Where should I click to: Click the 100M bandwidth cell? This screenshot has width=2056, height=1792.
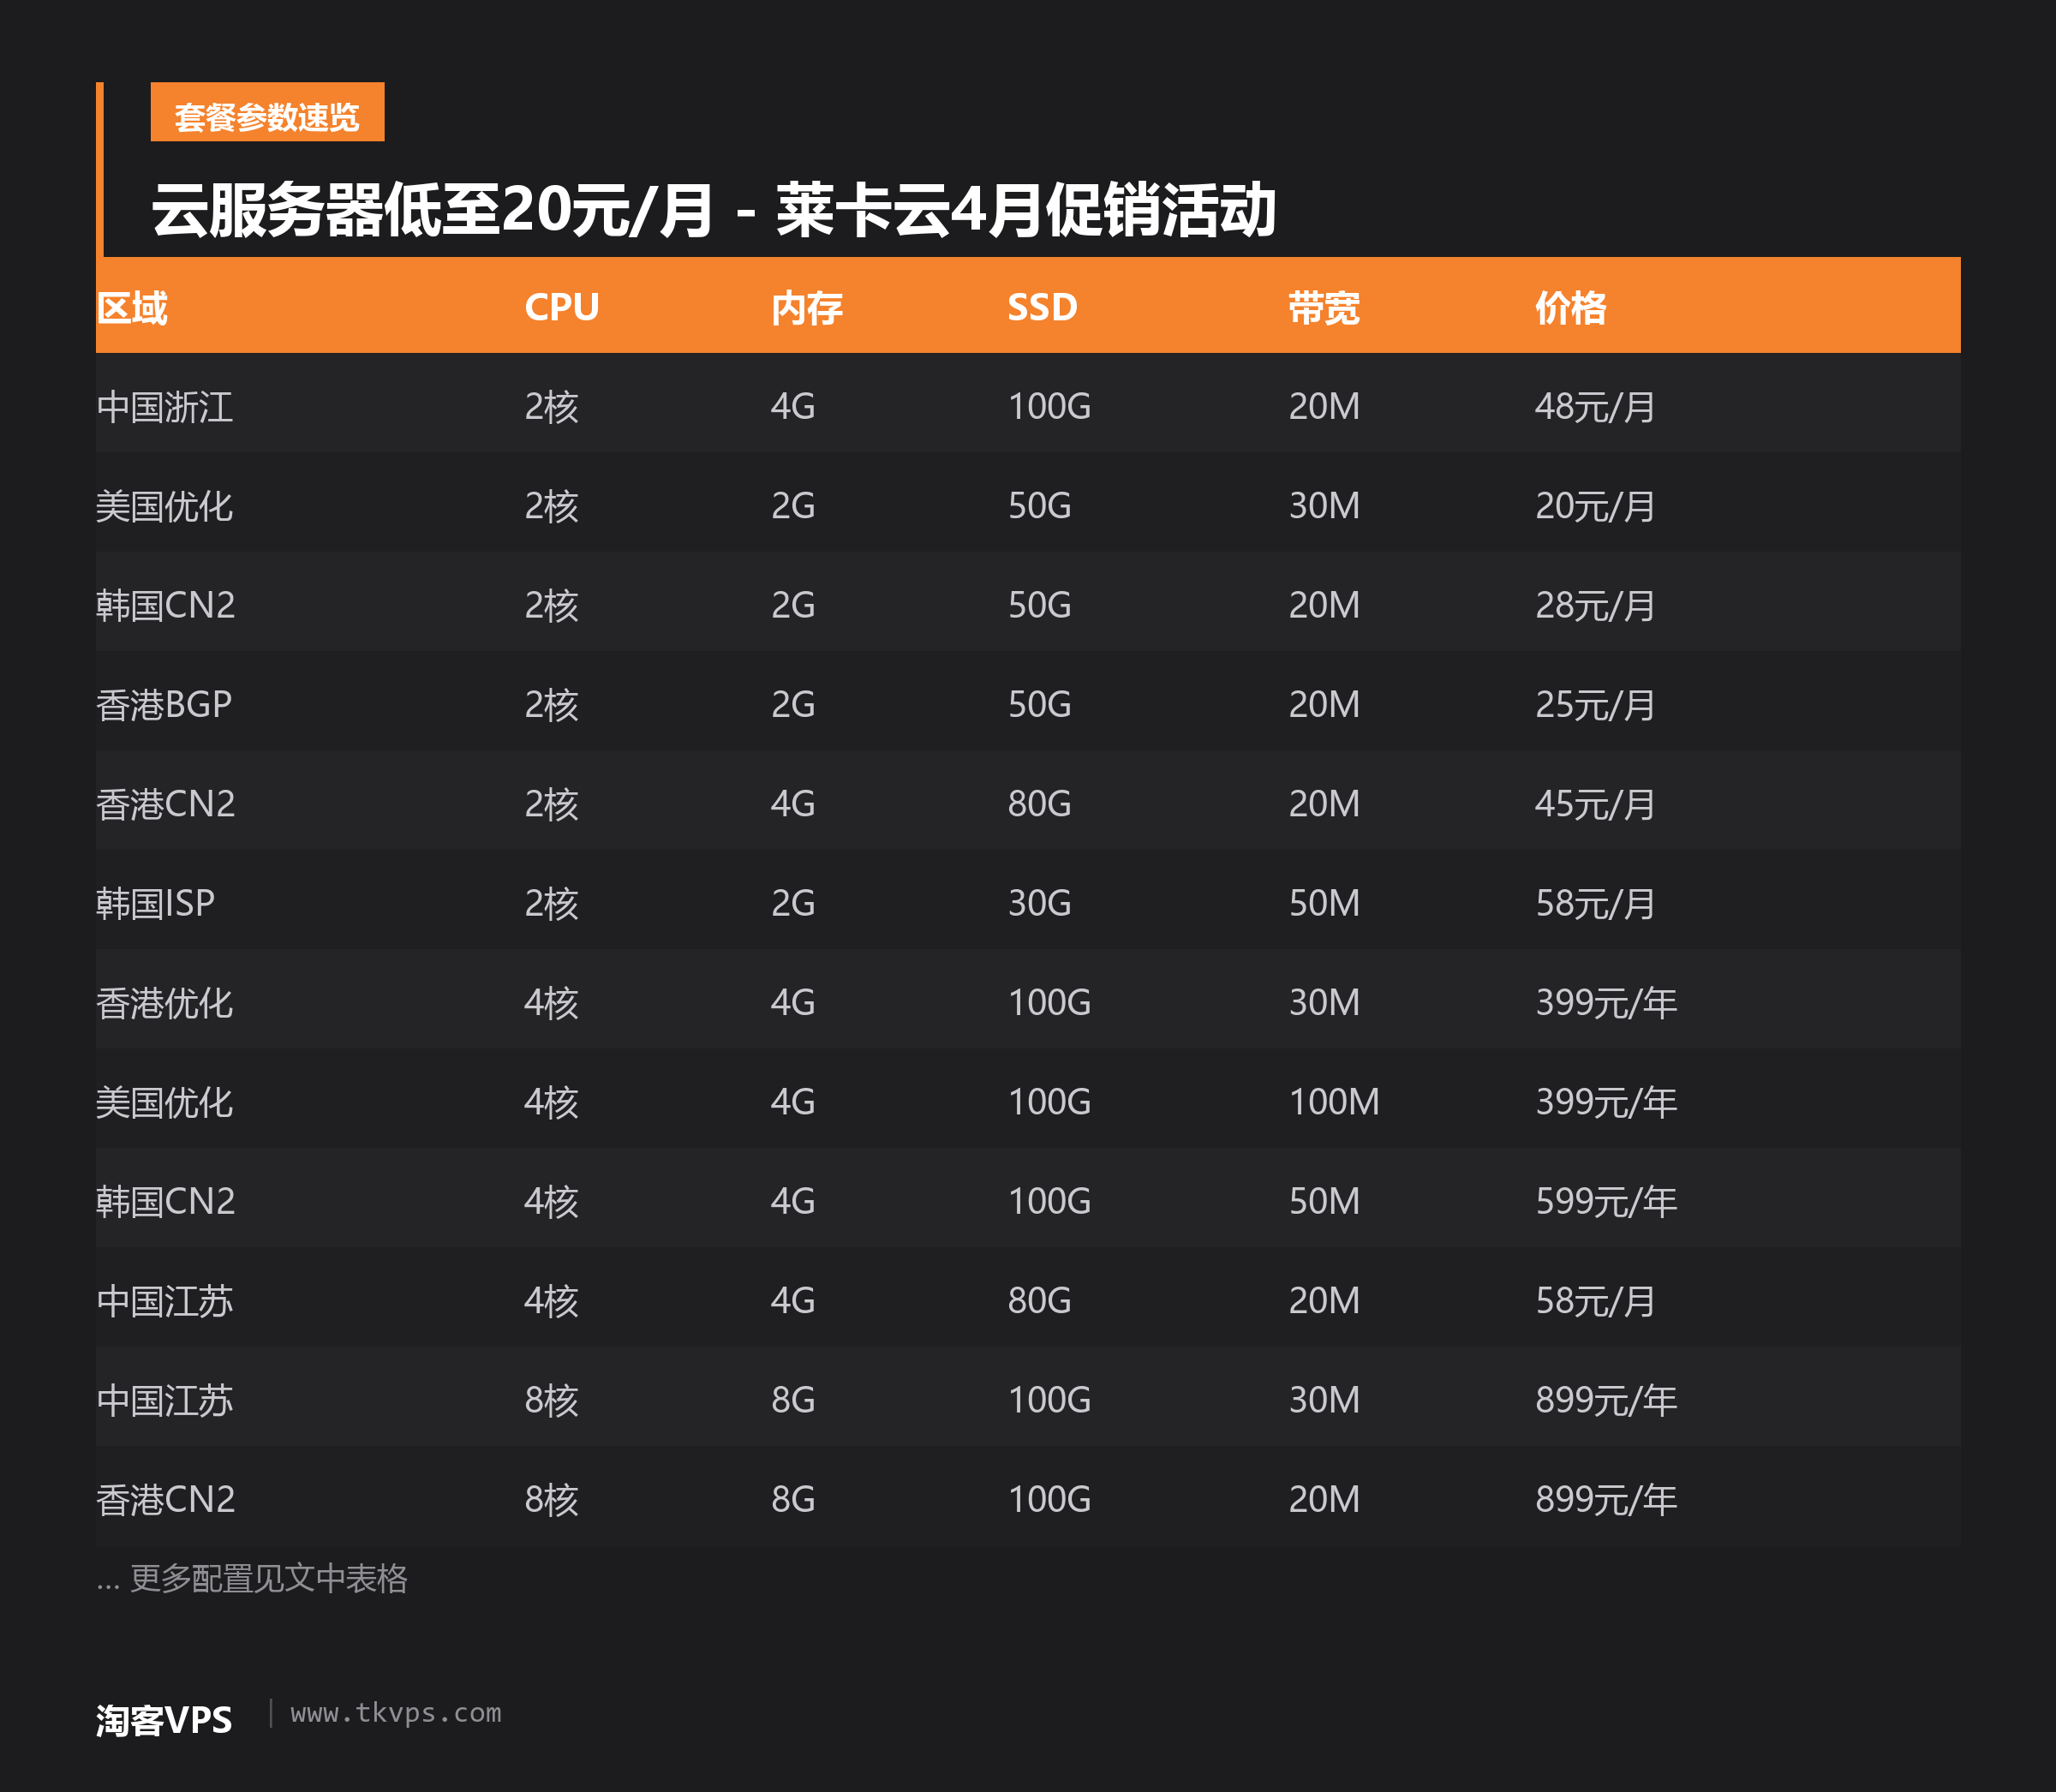pos(1334,1102)
